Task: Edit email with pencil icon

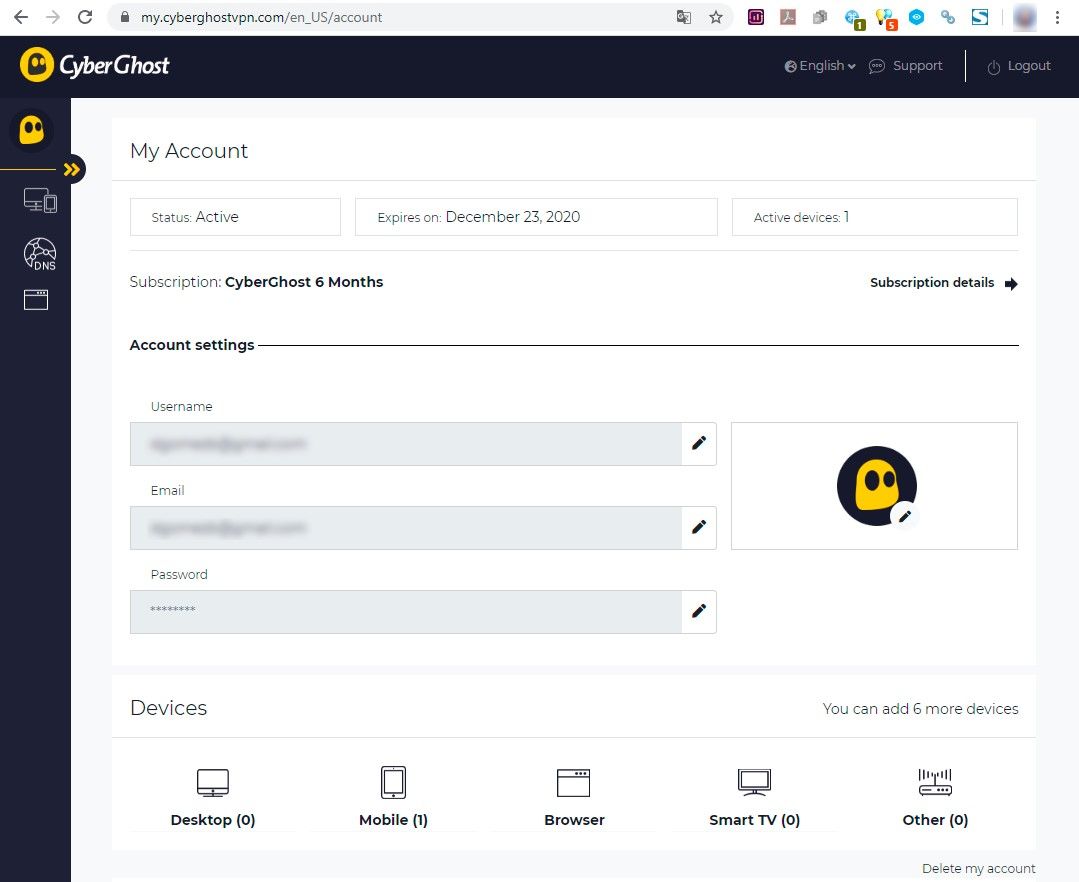Action: click(x=698, y=527)
